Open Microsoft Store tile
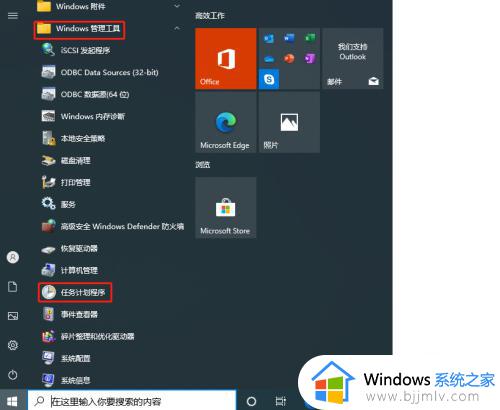 [x=226, y=207]
